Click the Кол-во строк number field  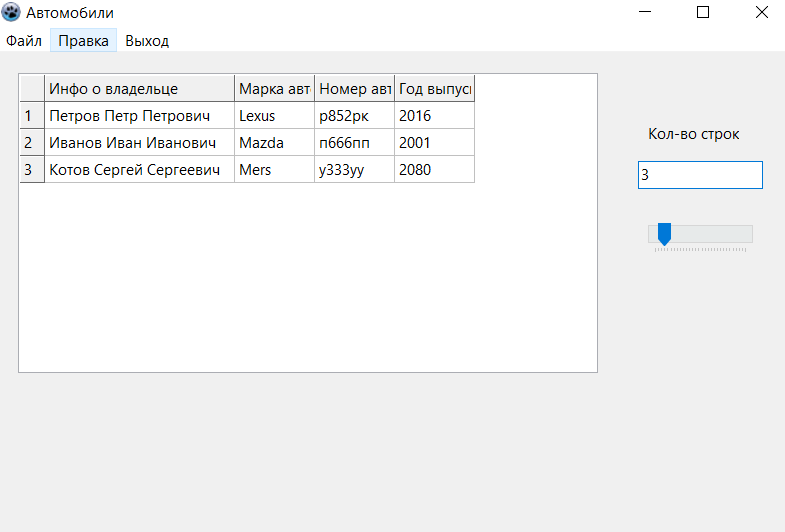(x=700, y=175)
